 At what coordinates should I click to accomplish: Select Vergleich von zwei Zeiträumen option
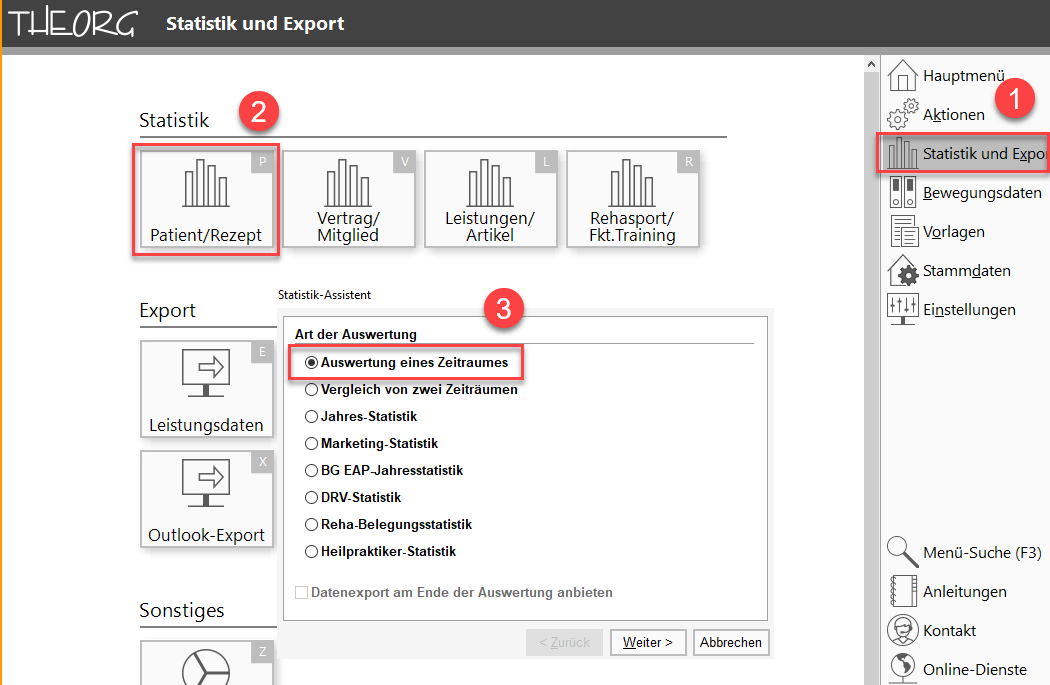[x=312, y=390]
